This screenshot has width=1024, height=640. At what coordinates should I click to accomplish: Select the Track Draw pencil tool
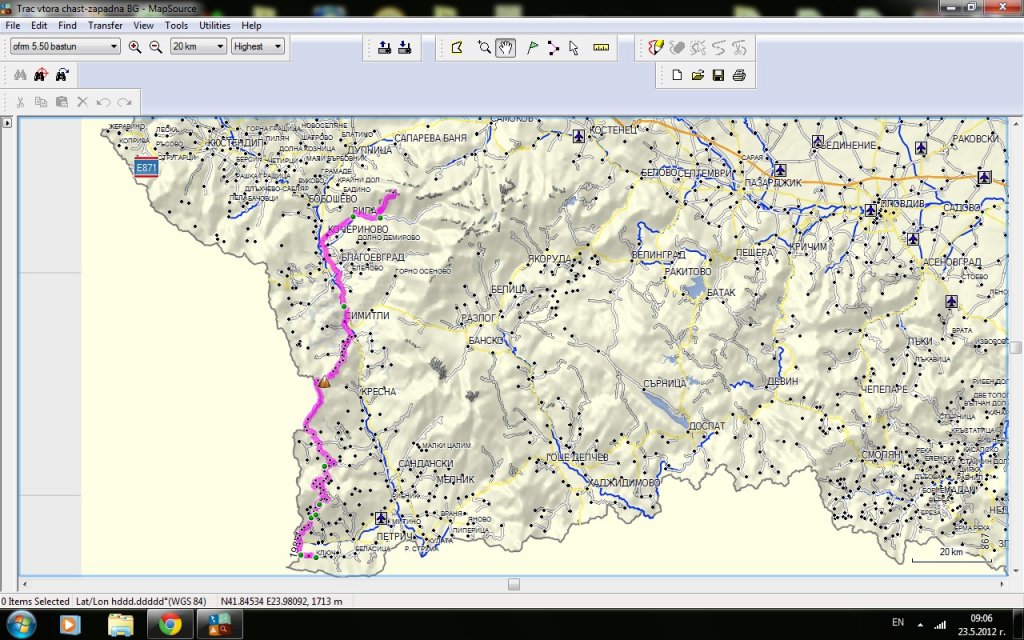pos(655,47)
